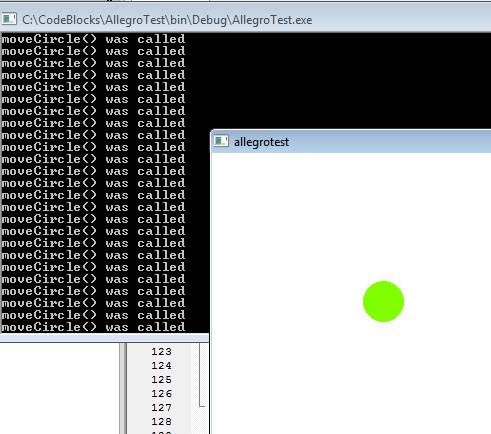Click the console's horizontal scrollbar track
This screenshot has height=434, width=491.
[x=104, y=338]
